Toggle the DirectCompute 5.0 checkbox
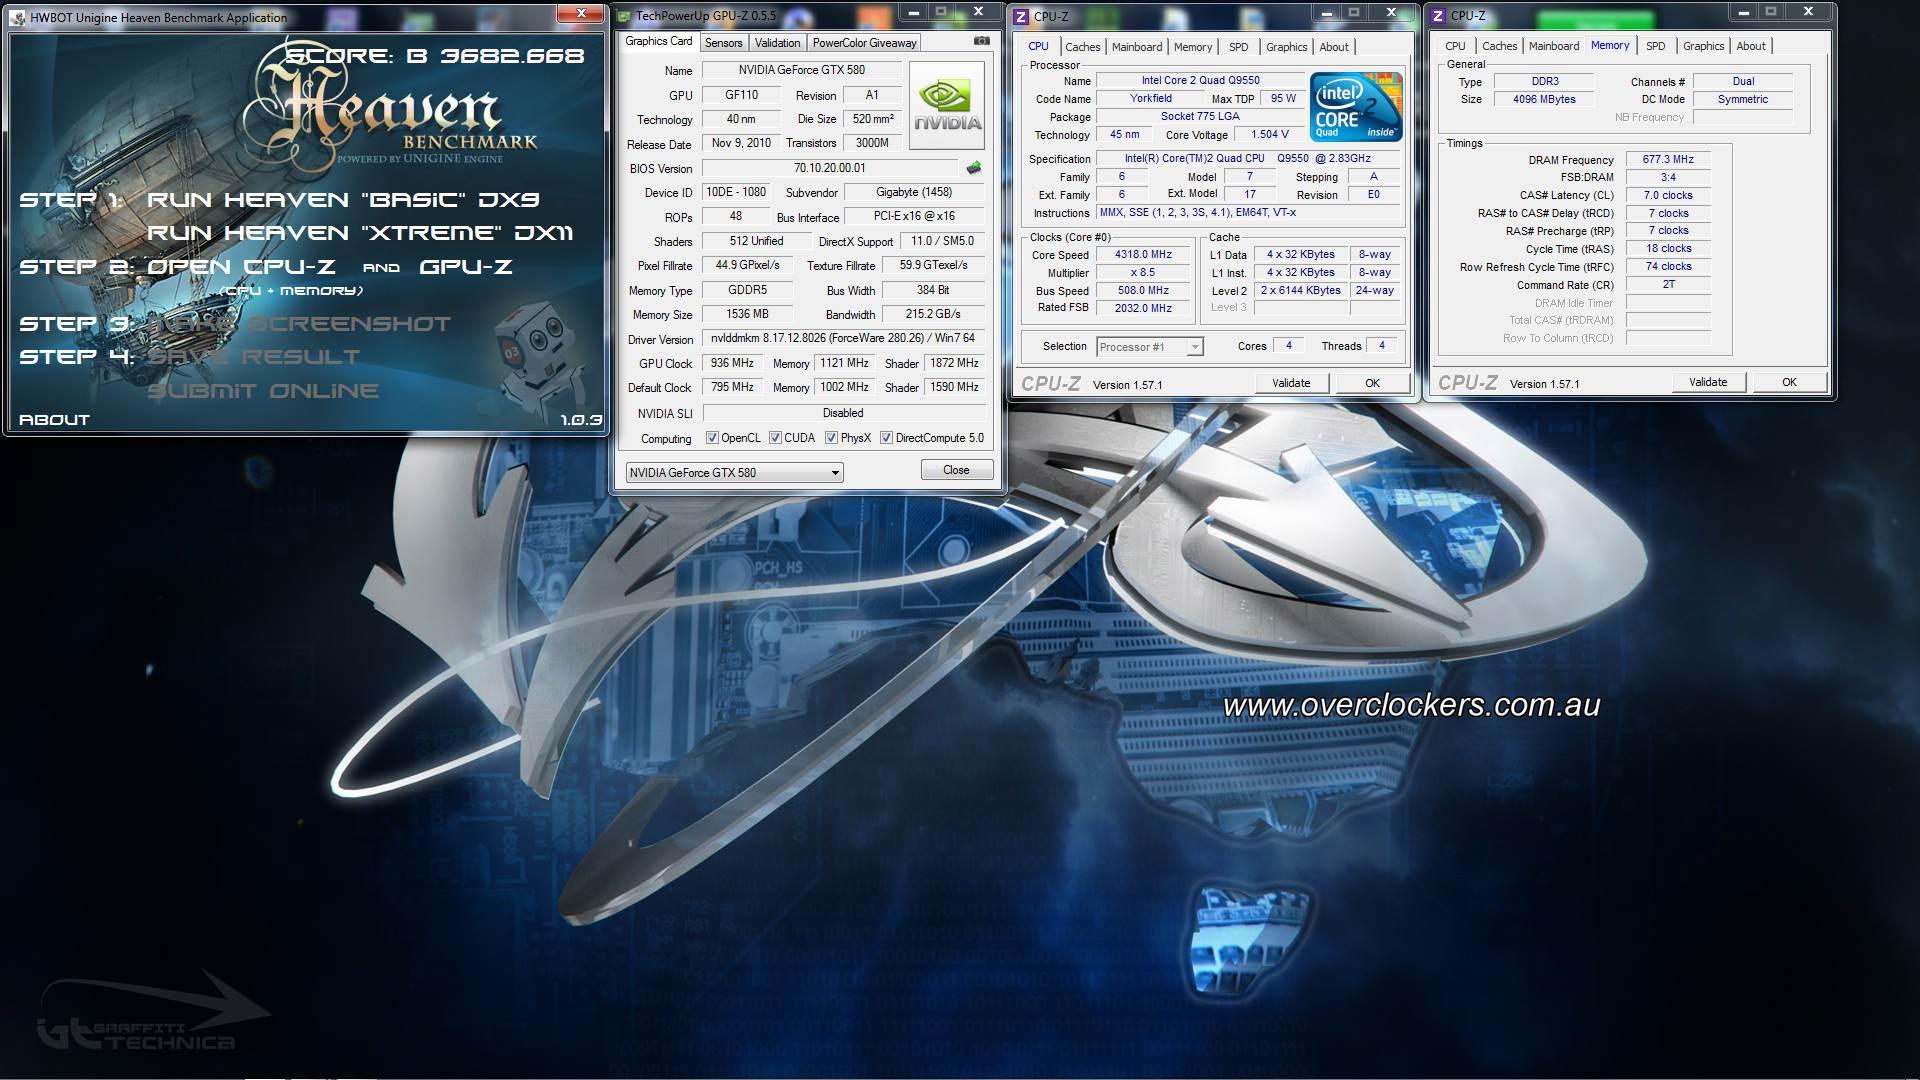1920x1080 pixels. point(886,438)
